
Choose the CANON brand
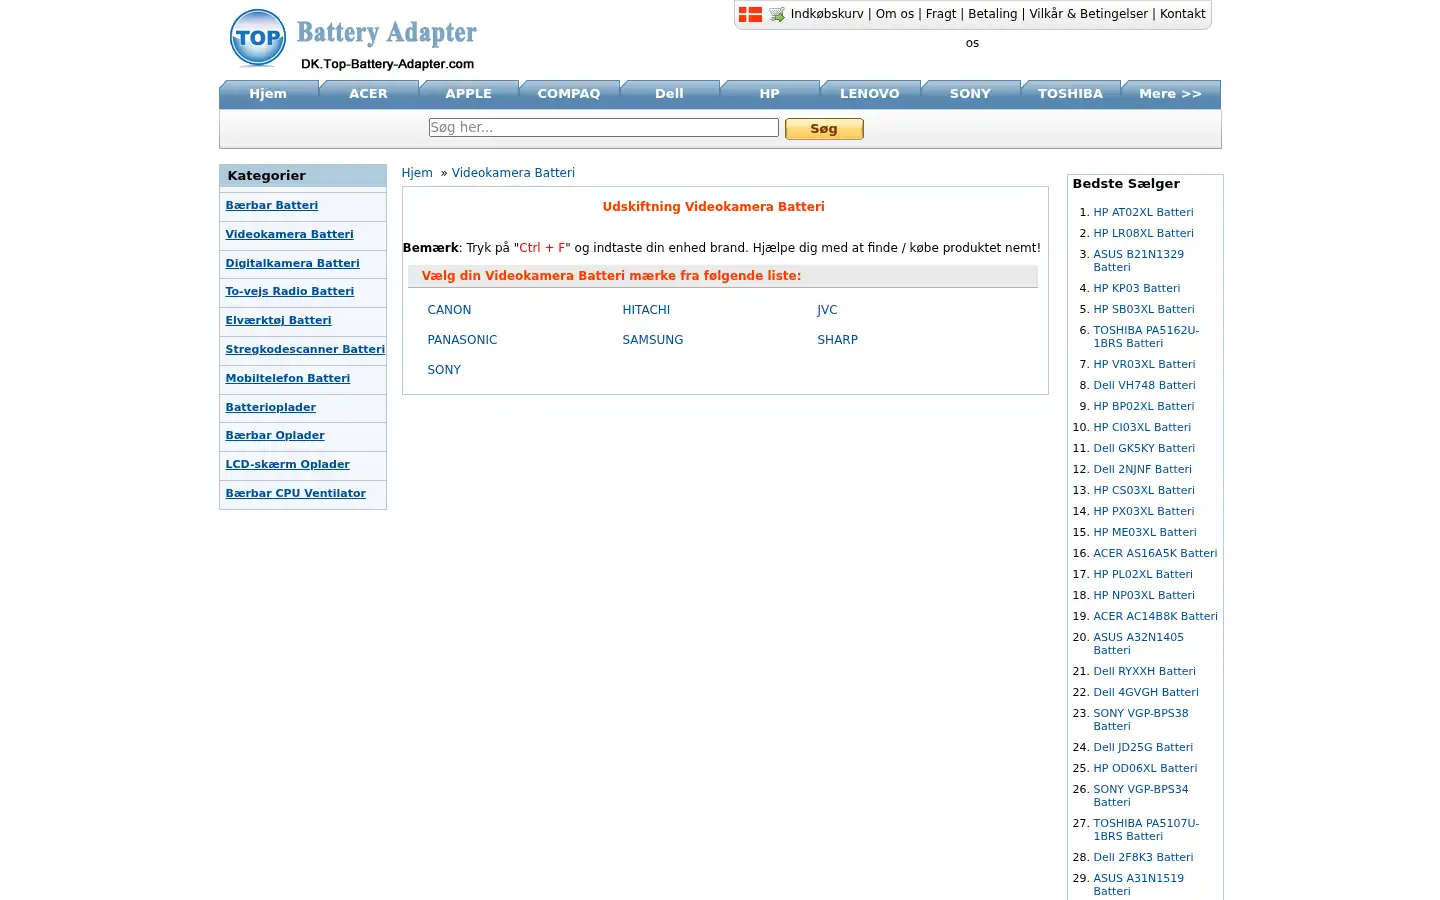coord(449,310)
